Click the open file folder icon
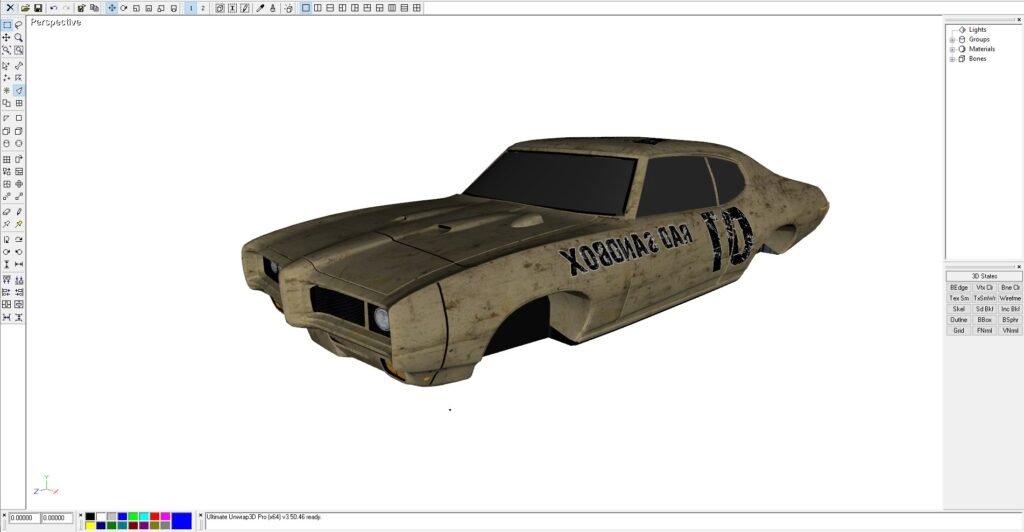The width and height of the screenshot is (1024, 532). (x=25, y=7)
